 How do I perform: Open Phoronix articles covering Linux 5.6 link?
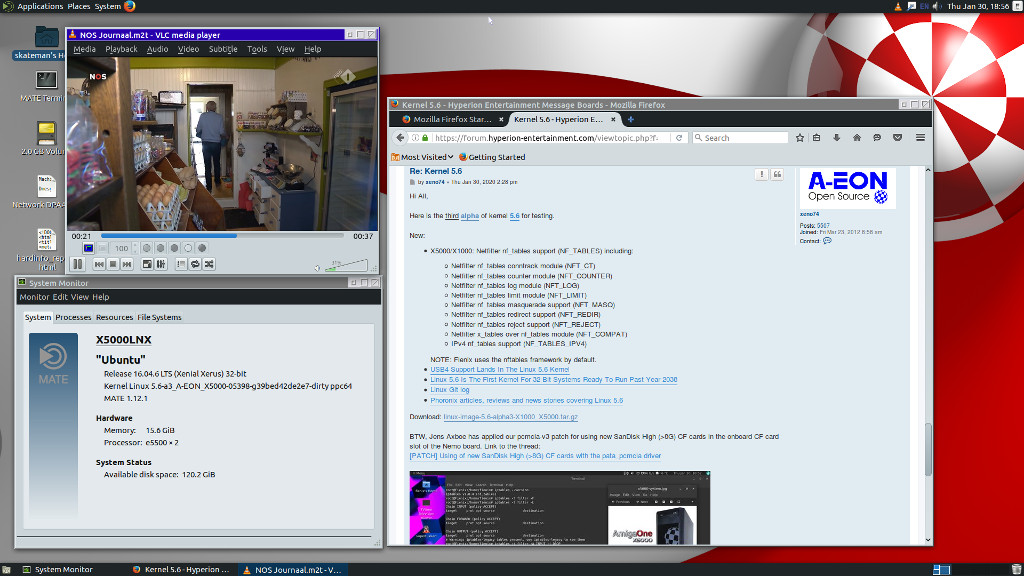click(x=527, y=400)
